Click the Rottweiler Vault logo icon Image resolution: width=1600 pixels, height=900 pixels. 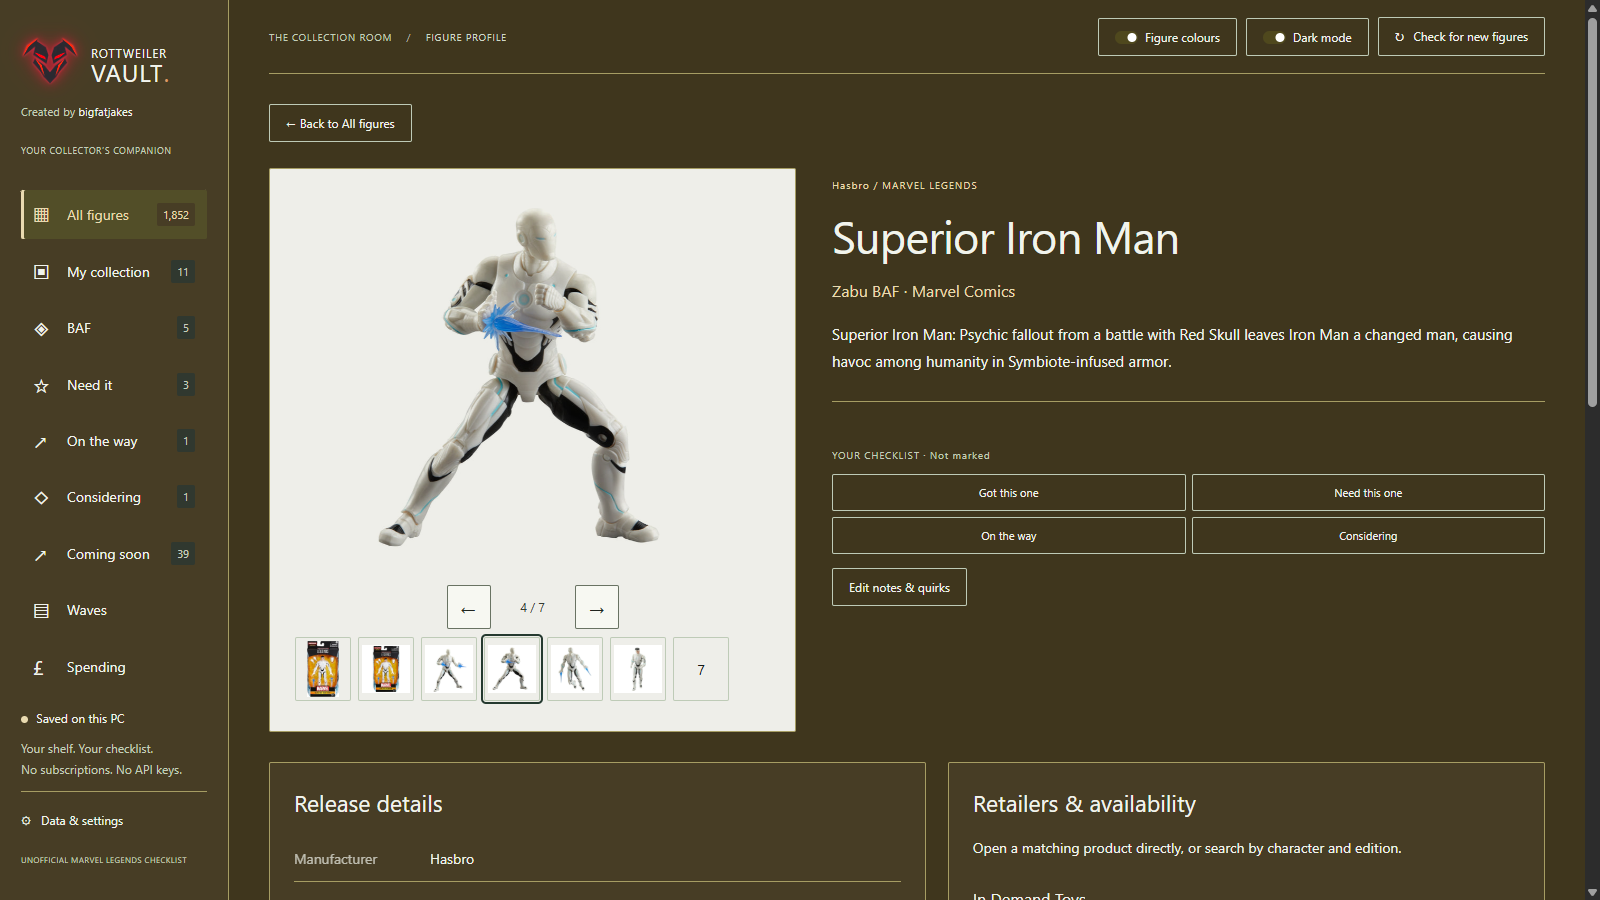tap(50, 62)
